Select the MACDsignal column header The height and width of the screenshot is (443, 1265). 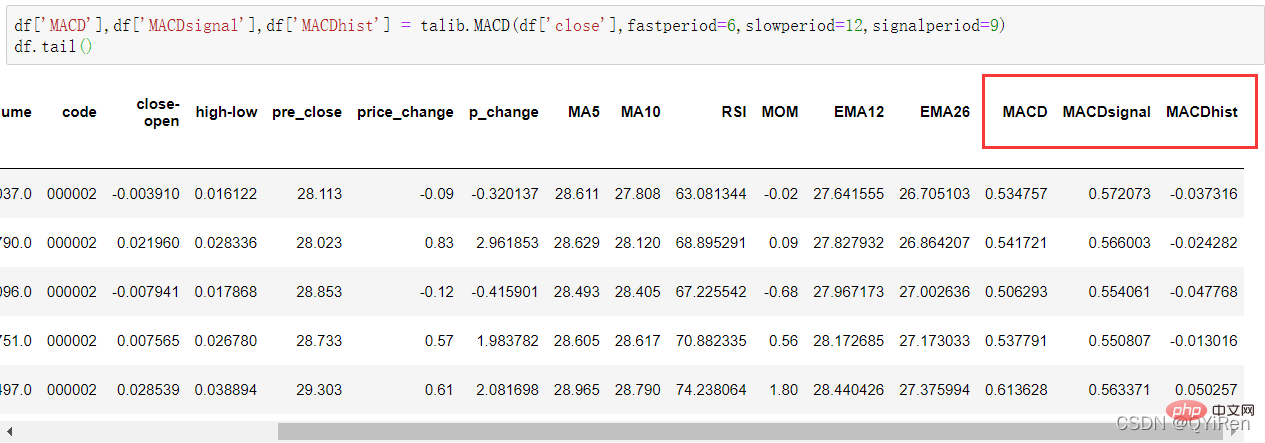[1106, 112]
